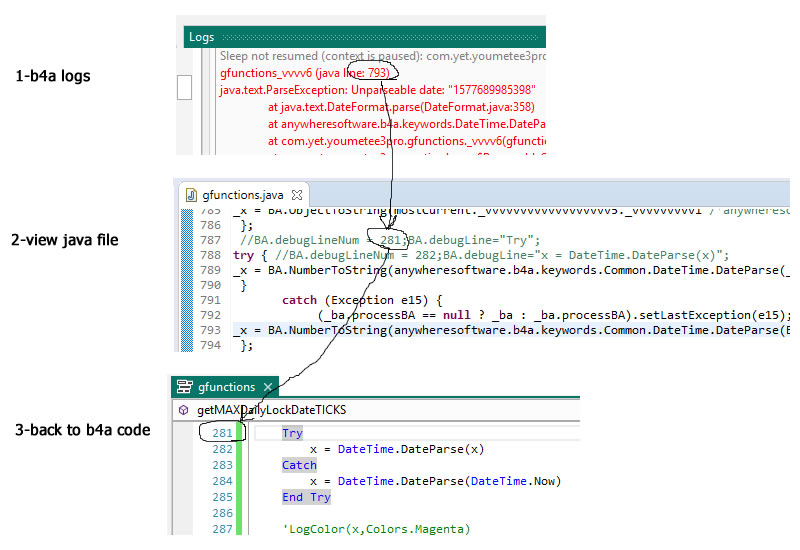Image resolution: width=800 pixels, height=550 pixels.
Task: Click B4A line number 282
Action: pos(222,449)
